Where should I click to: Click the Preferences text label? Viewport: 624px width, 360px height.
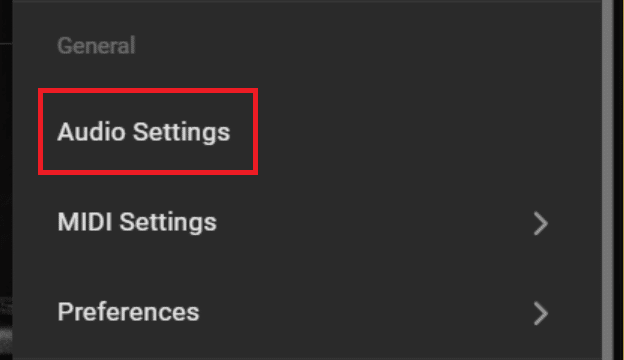pos(128,312)
